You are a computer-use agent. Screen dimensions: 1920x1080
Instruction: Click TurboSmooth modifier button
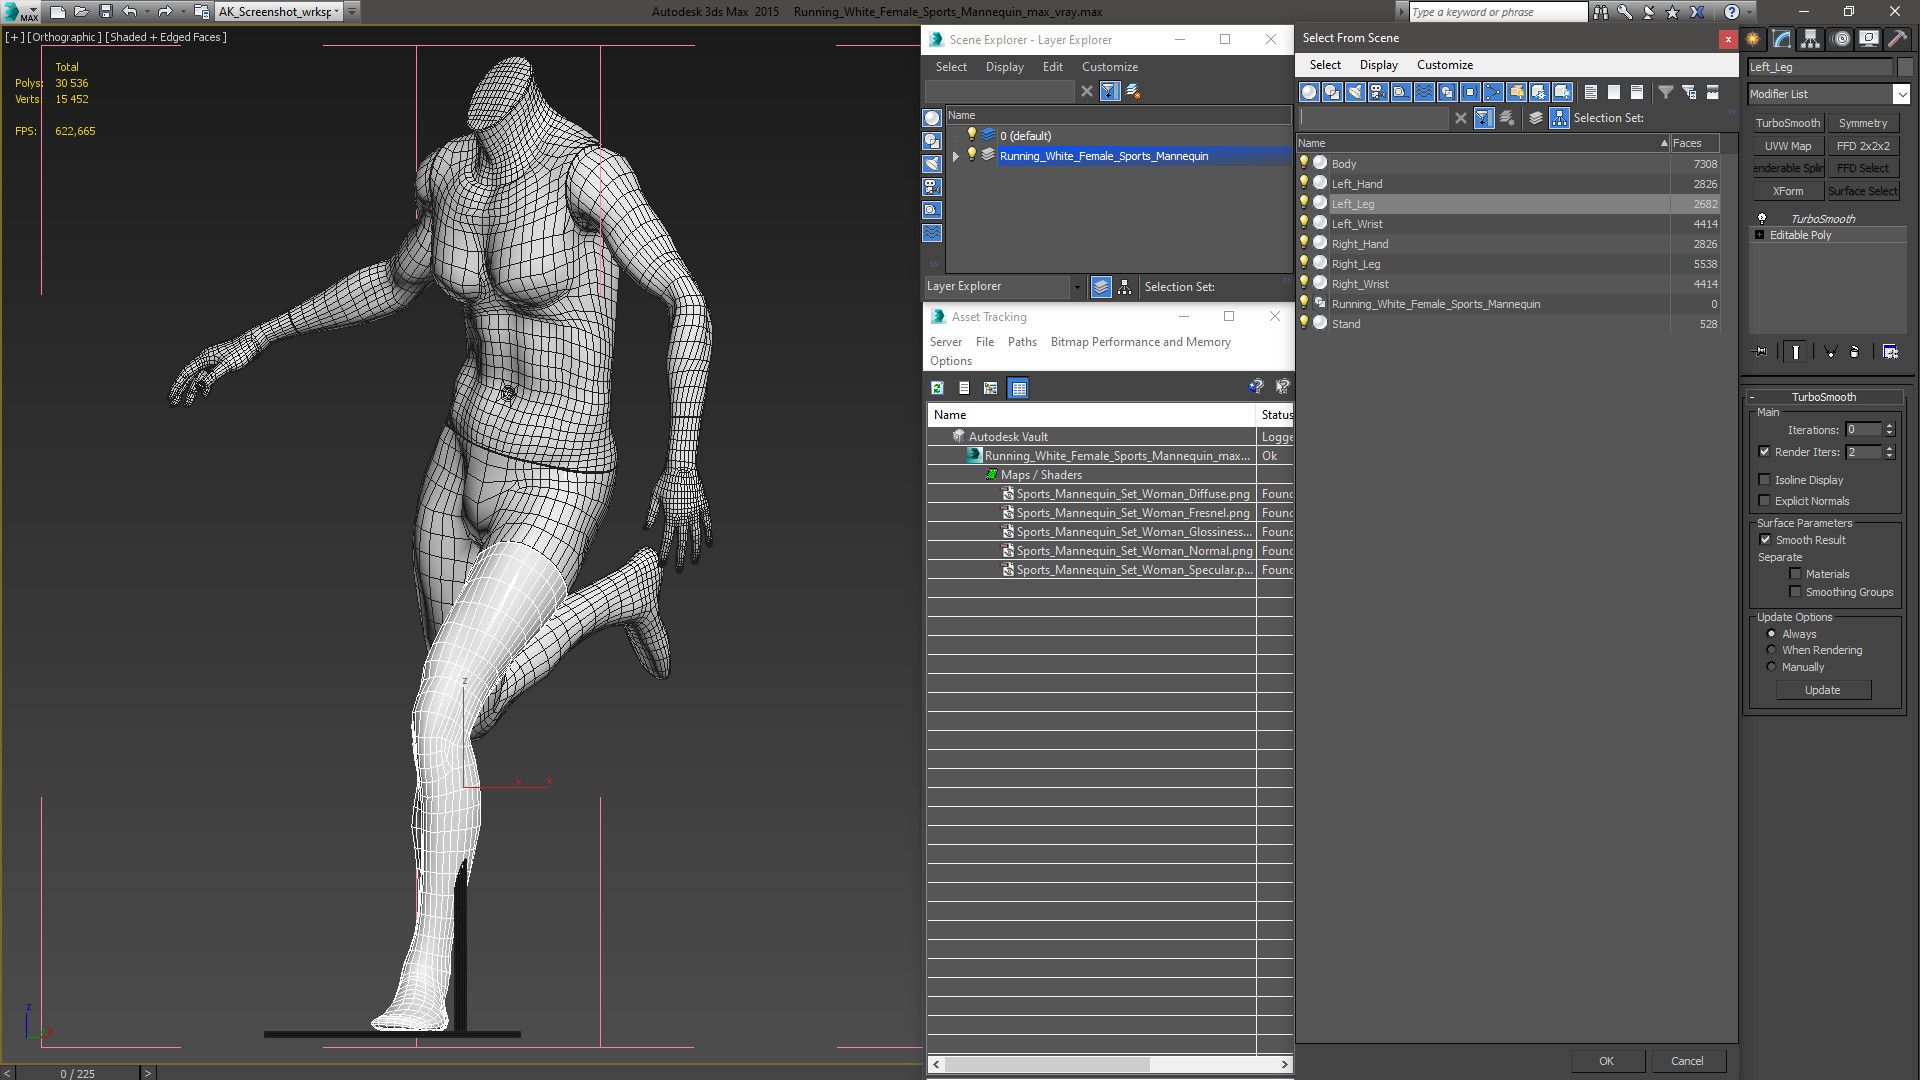(1788, 123)
